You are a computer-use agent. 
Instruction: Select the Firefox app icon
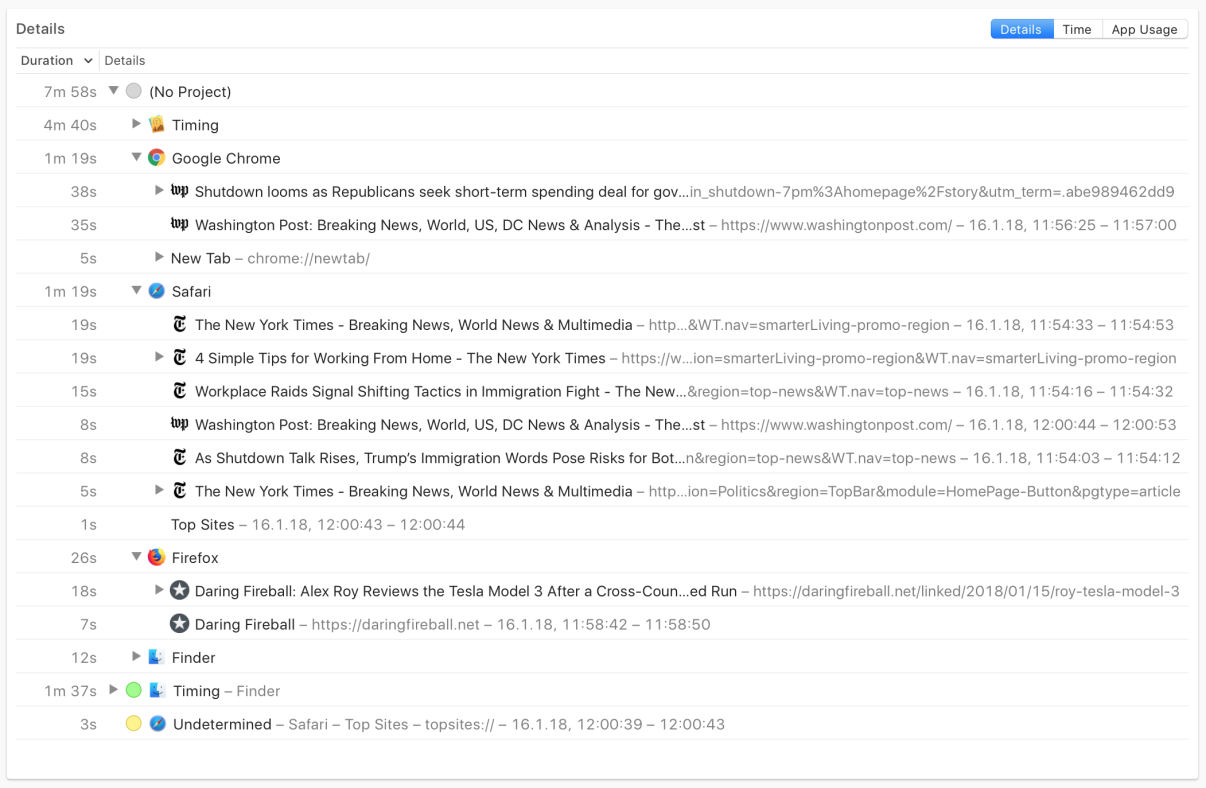[x=157, y=557]
